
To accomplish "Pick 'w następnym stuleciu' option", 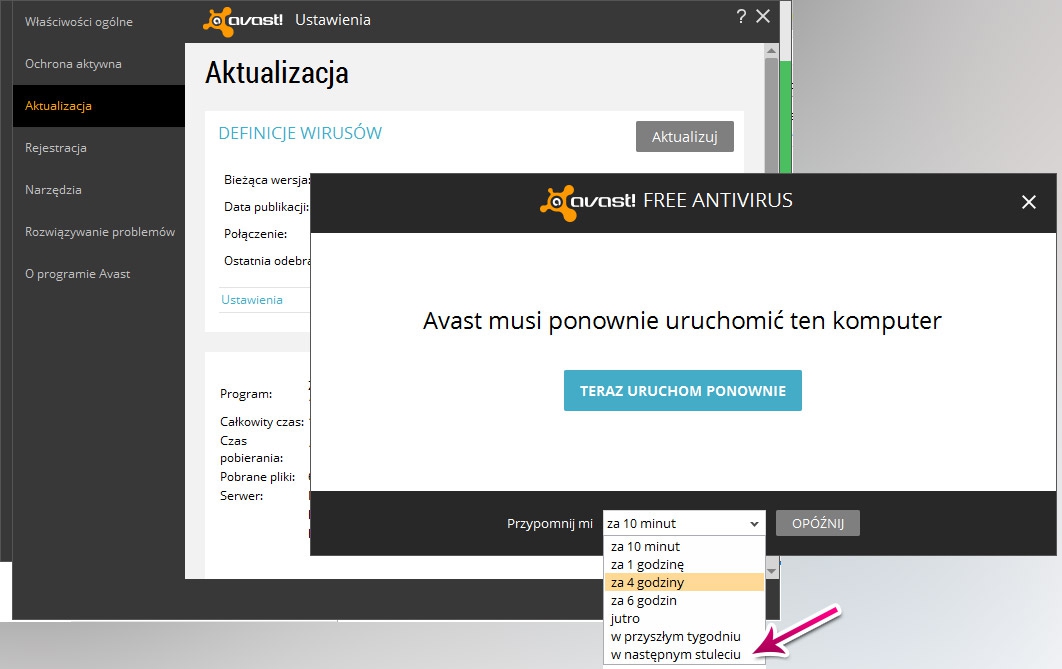I will [x=675, y=655].
